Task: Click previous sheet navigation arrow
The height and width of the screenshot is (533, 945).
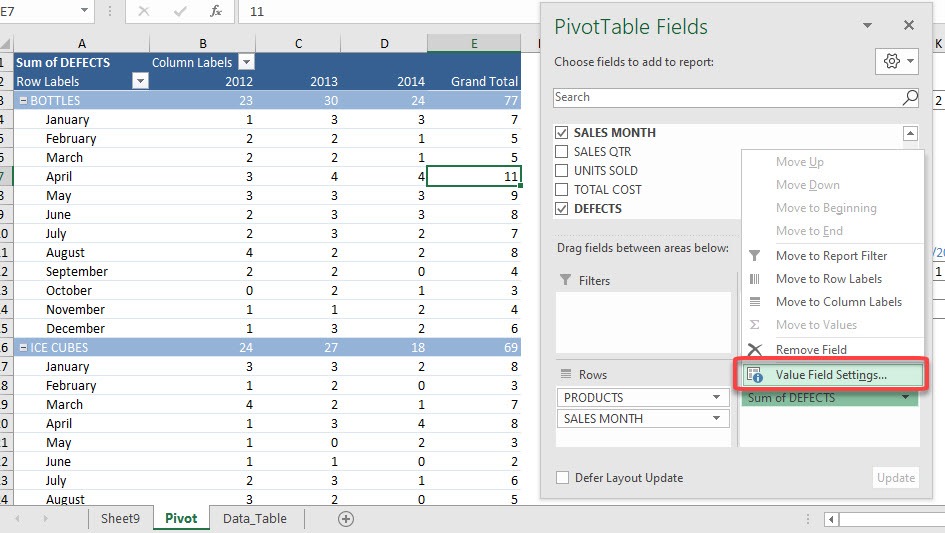Action: (17, 519)
